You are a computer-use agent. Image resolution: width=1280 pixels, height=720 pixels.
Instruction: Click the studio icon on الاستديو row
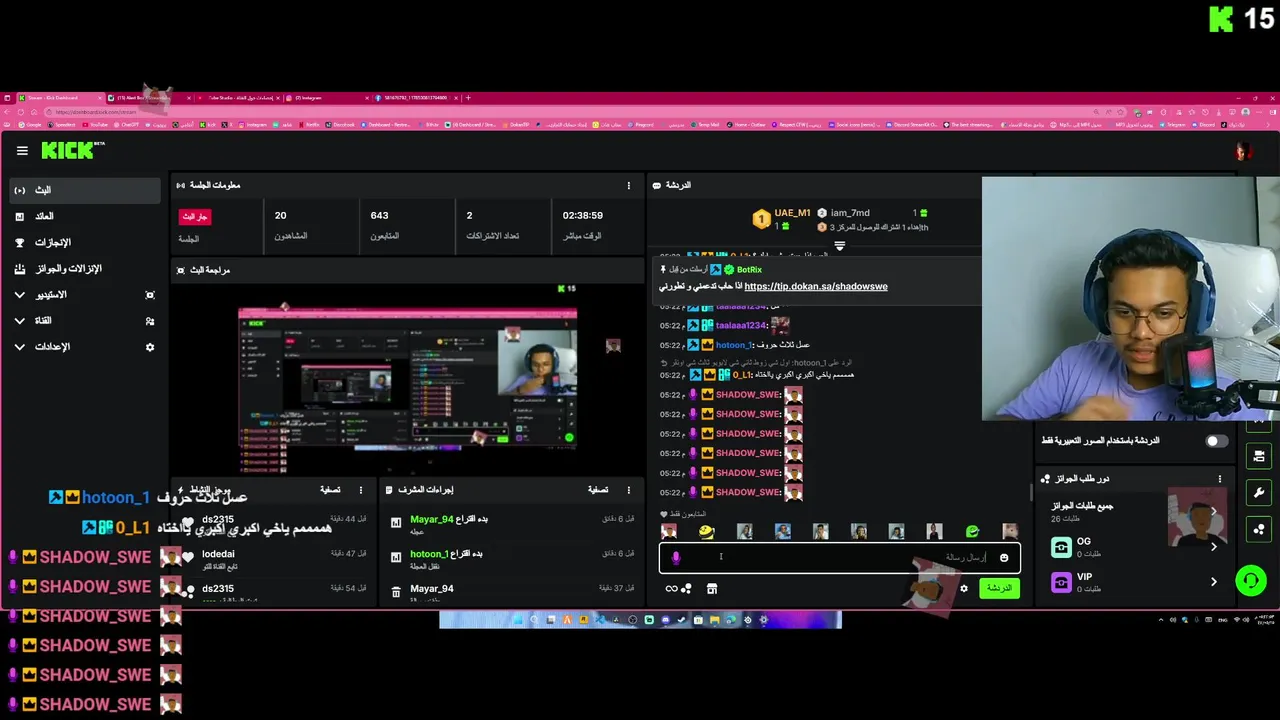150,295
